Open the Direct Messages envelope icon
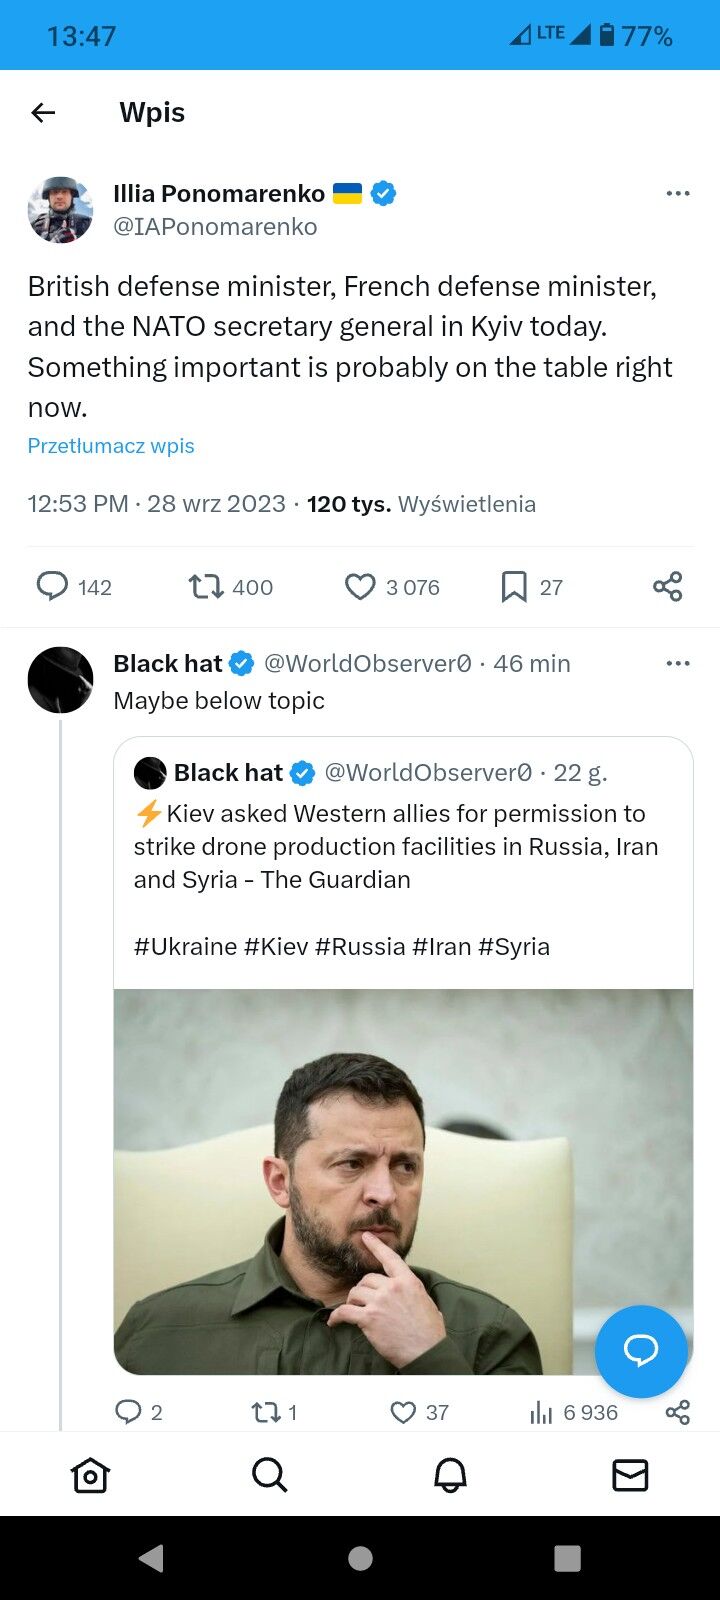The height and width of the screenshot is (1600, 720). (630, 1474)
